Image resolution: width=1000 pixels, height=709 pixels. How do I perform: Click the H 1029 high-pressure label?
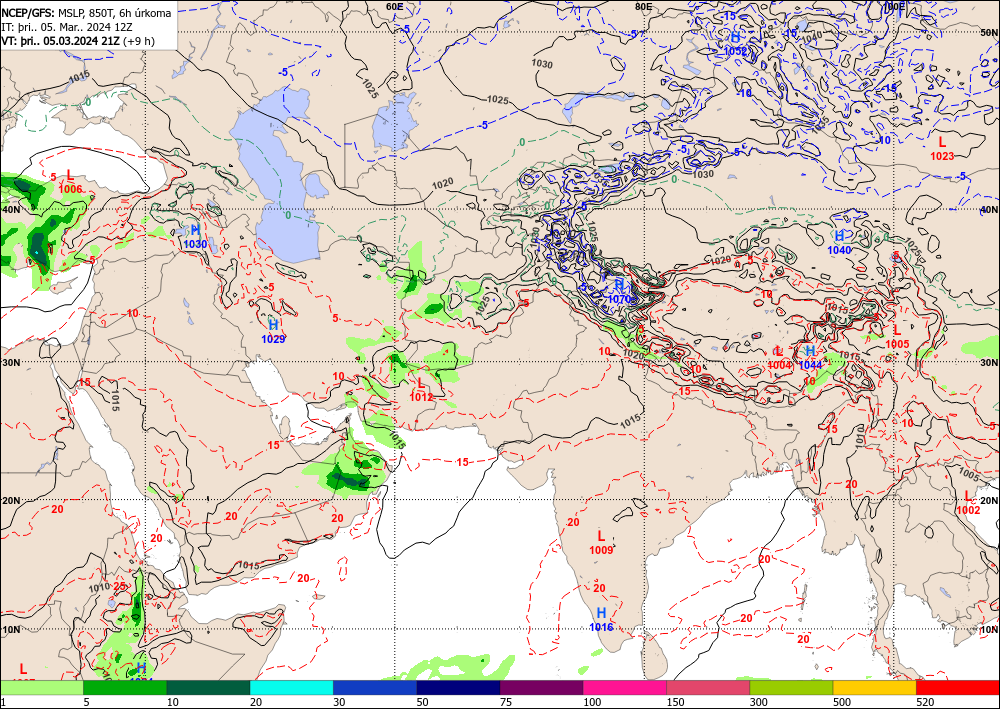(x=273, y=332)
